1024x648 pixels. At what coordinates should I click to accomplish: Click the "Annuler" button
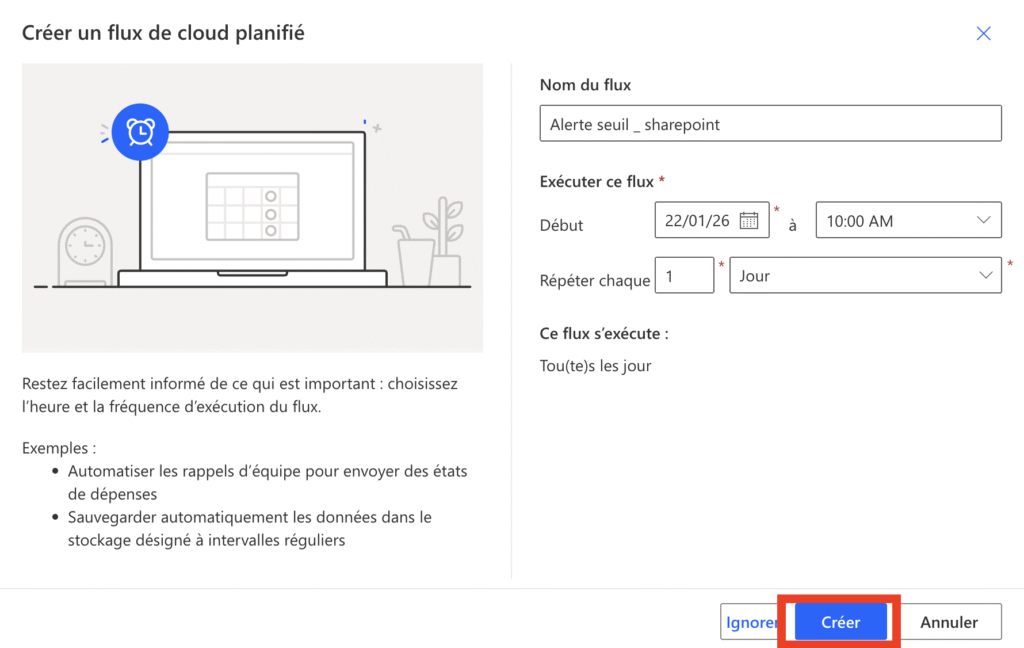pos(950,621)
